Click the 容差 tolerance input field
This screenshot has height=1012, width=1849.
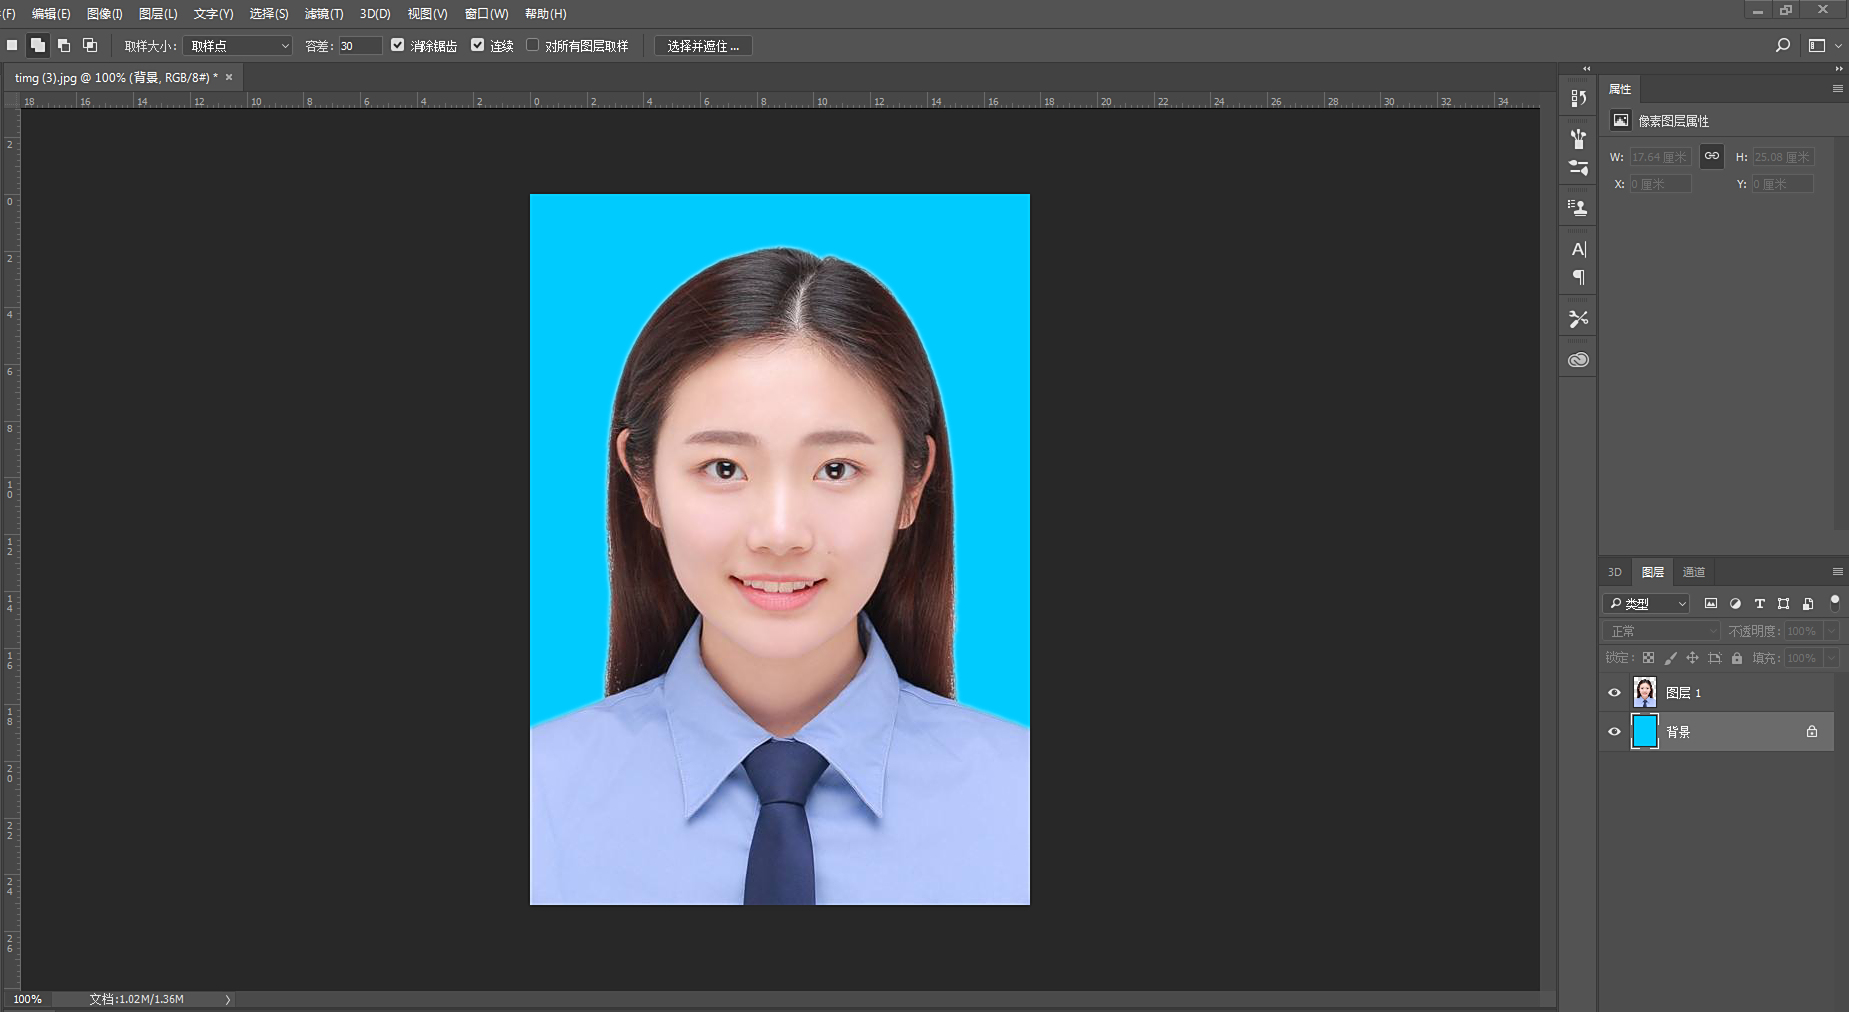point(359,46)
